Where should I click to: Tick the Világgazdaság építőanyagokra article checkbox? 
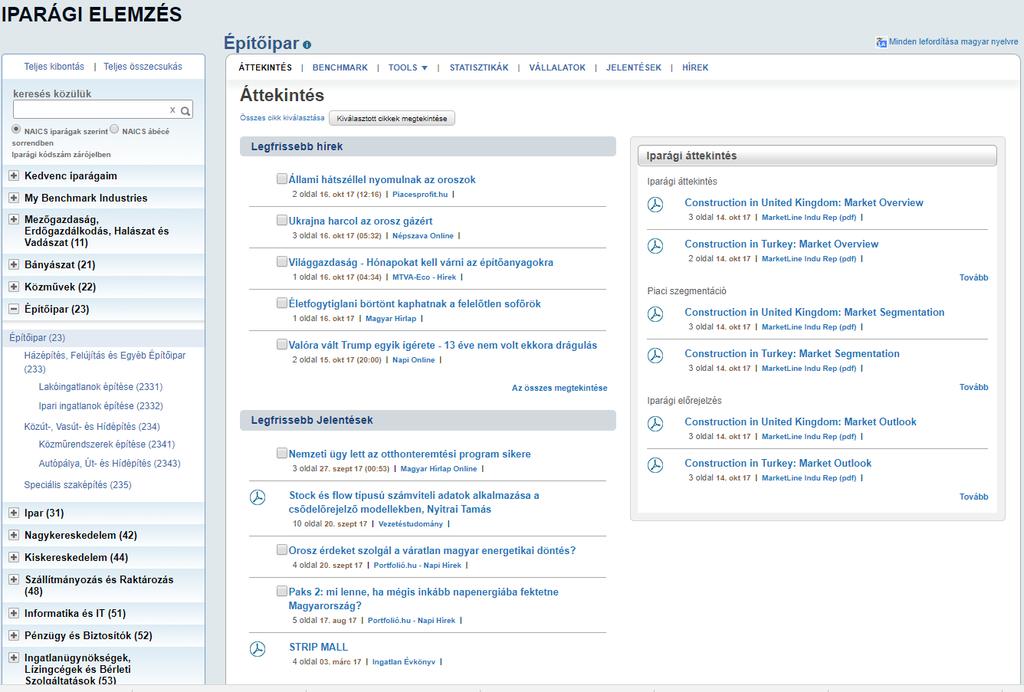pos(281,262)
